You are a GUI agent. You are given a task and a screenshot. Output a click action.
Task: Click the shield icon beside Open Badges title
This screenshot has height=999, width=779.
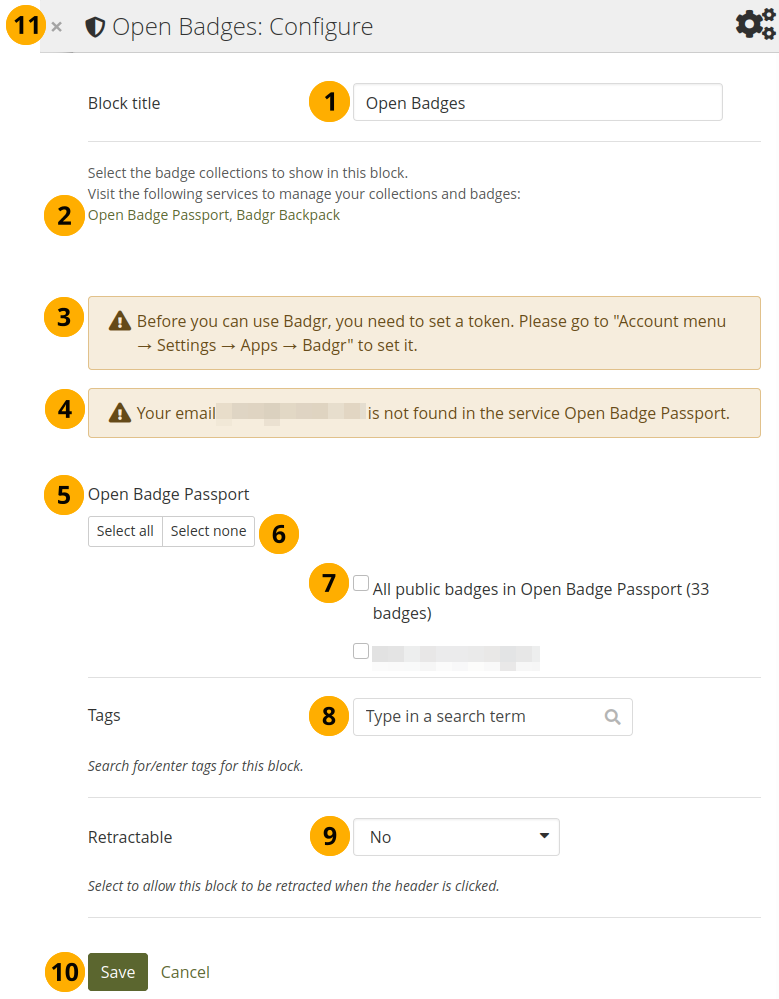(x=95, y=27)
